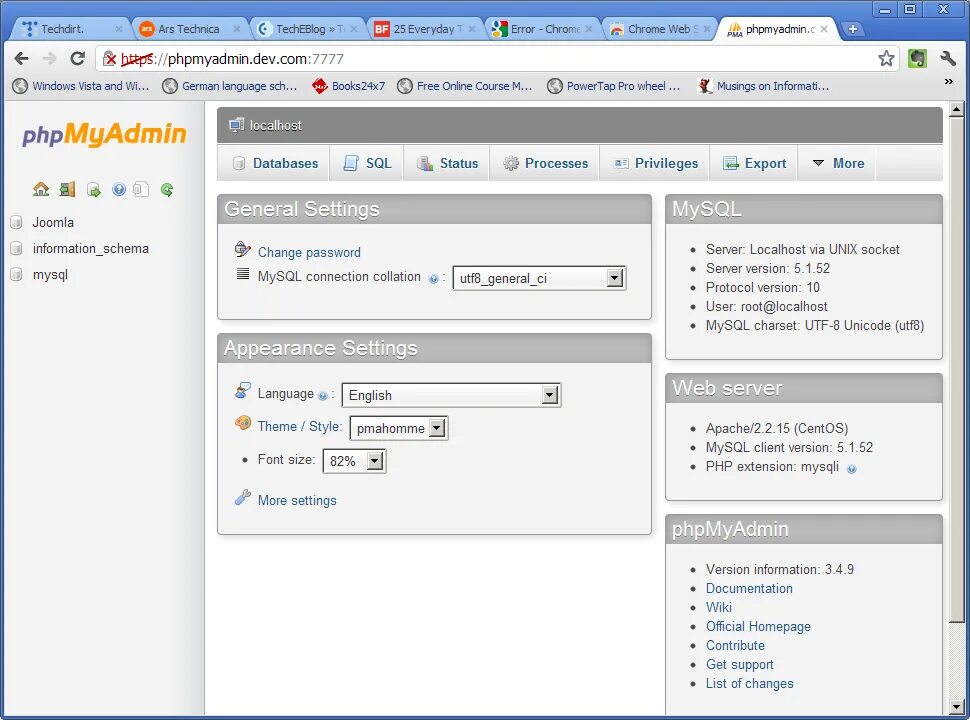
Task: Reload navigation frame with green arrow icon
Action: 167,189
